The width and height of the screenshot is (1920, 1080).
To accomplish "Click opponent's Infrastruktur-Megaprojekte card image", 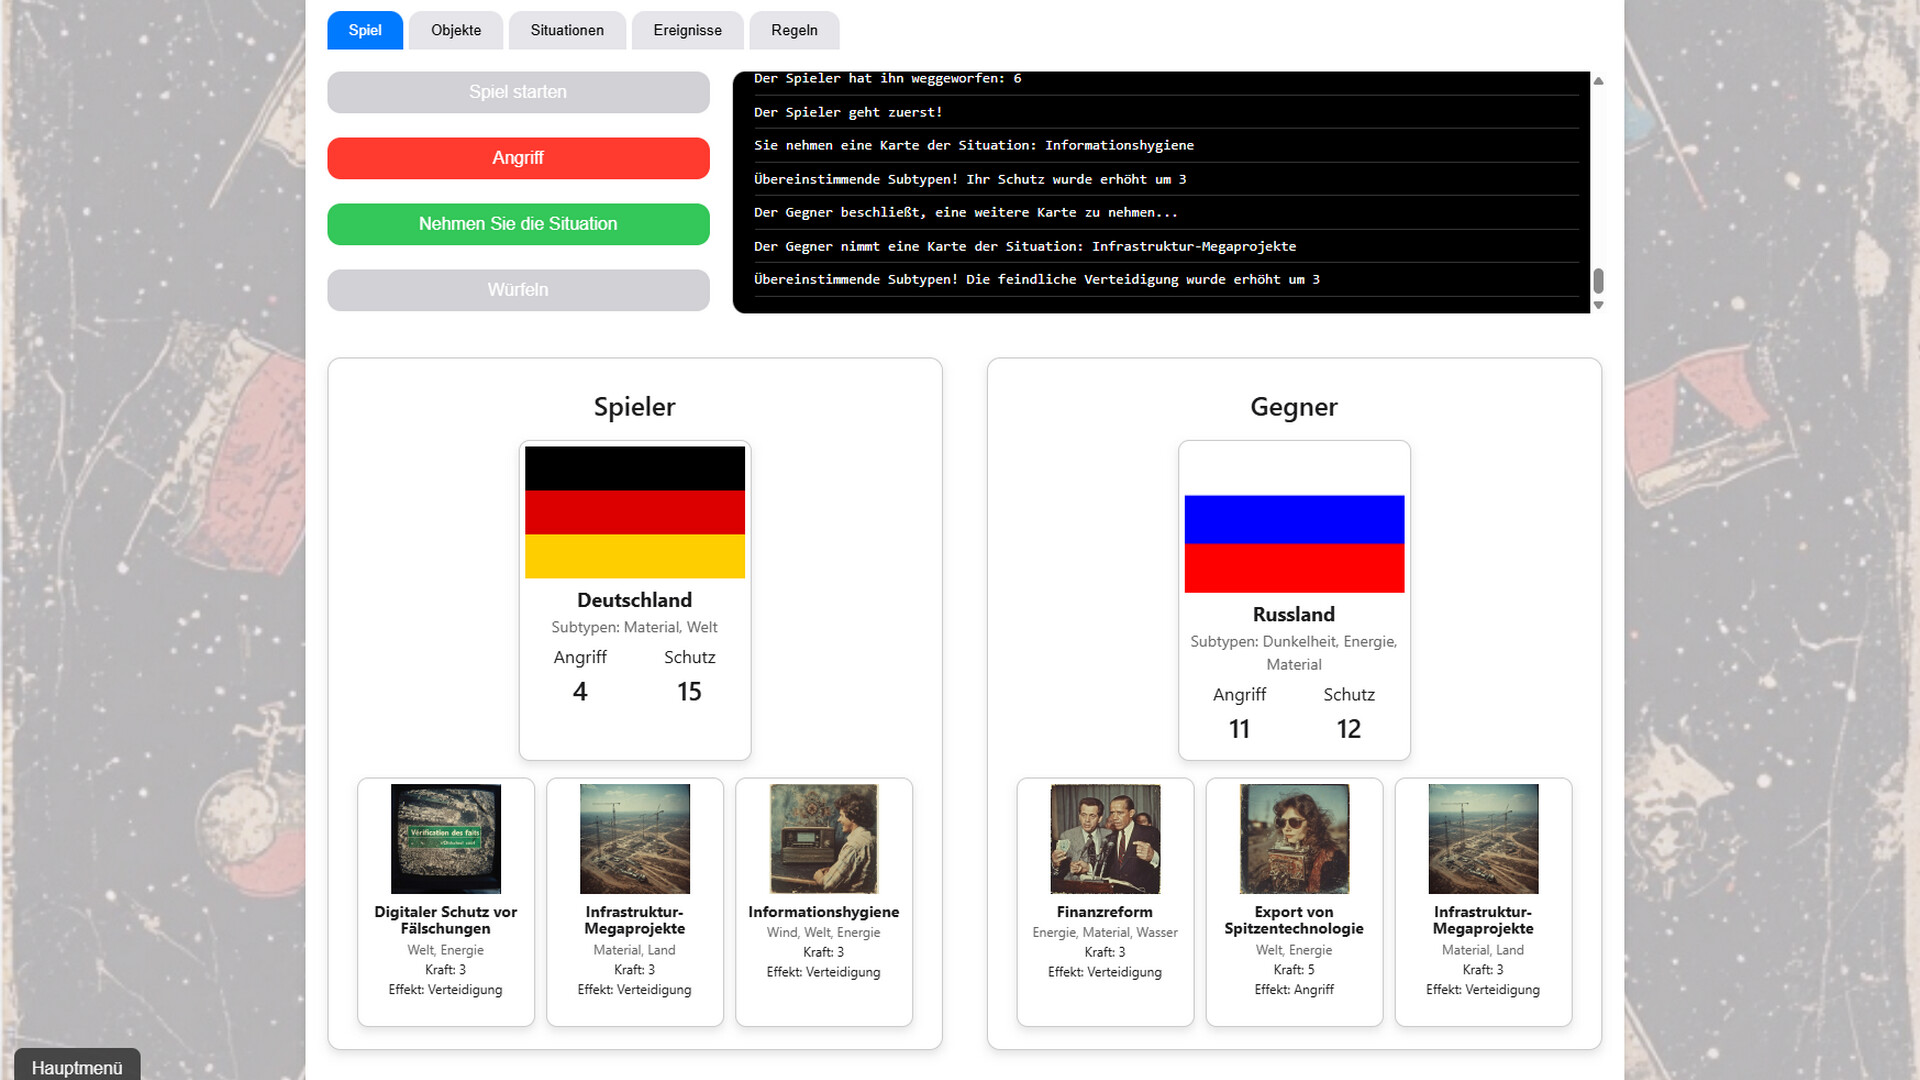I will [1482, 838].
